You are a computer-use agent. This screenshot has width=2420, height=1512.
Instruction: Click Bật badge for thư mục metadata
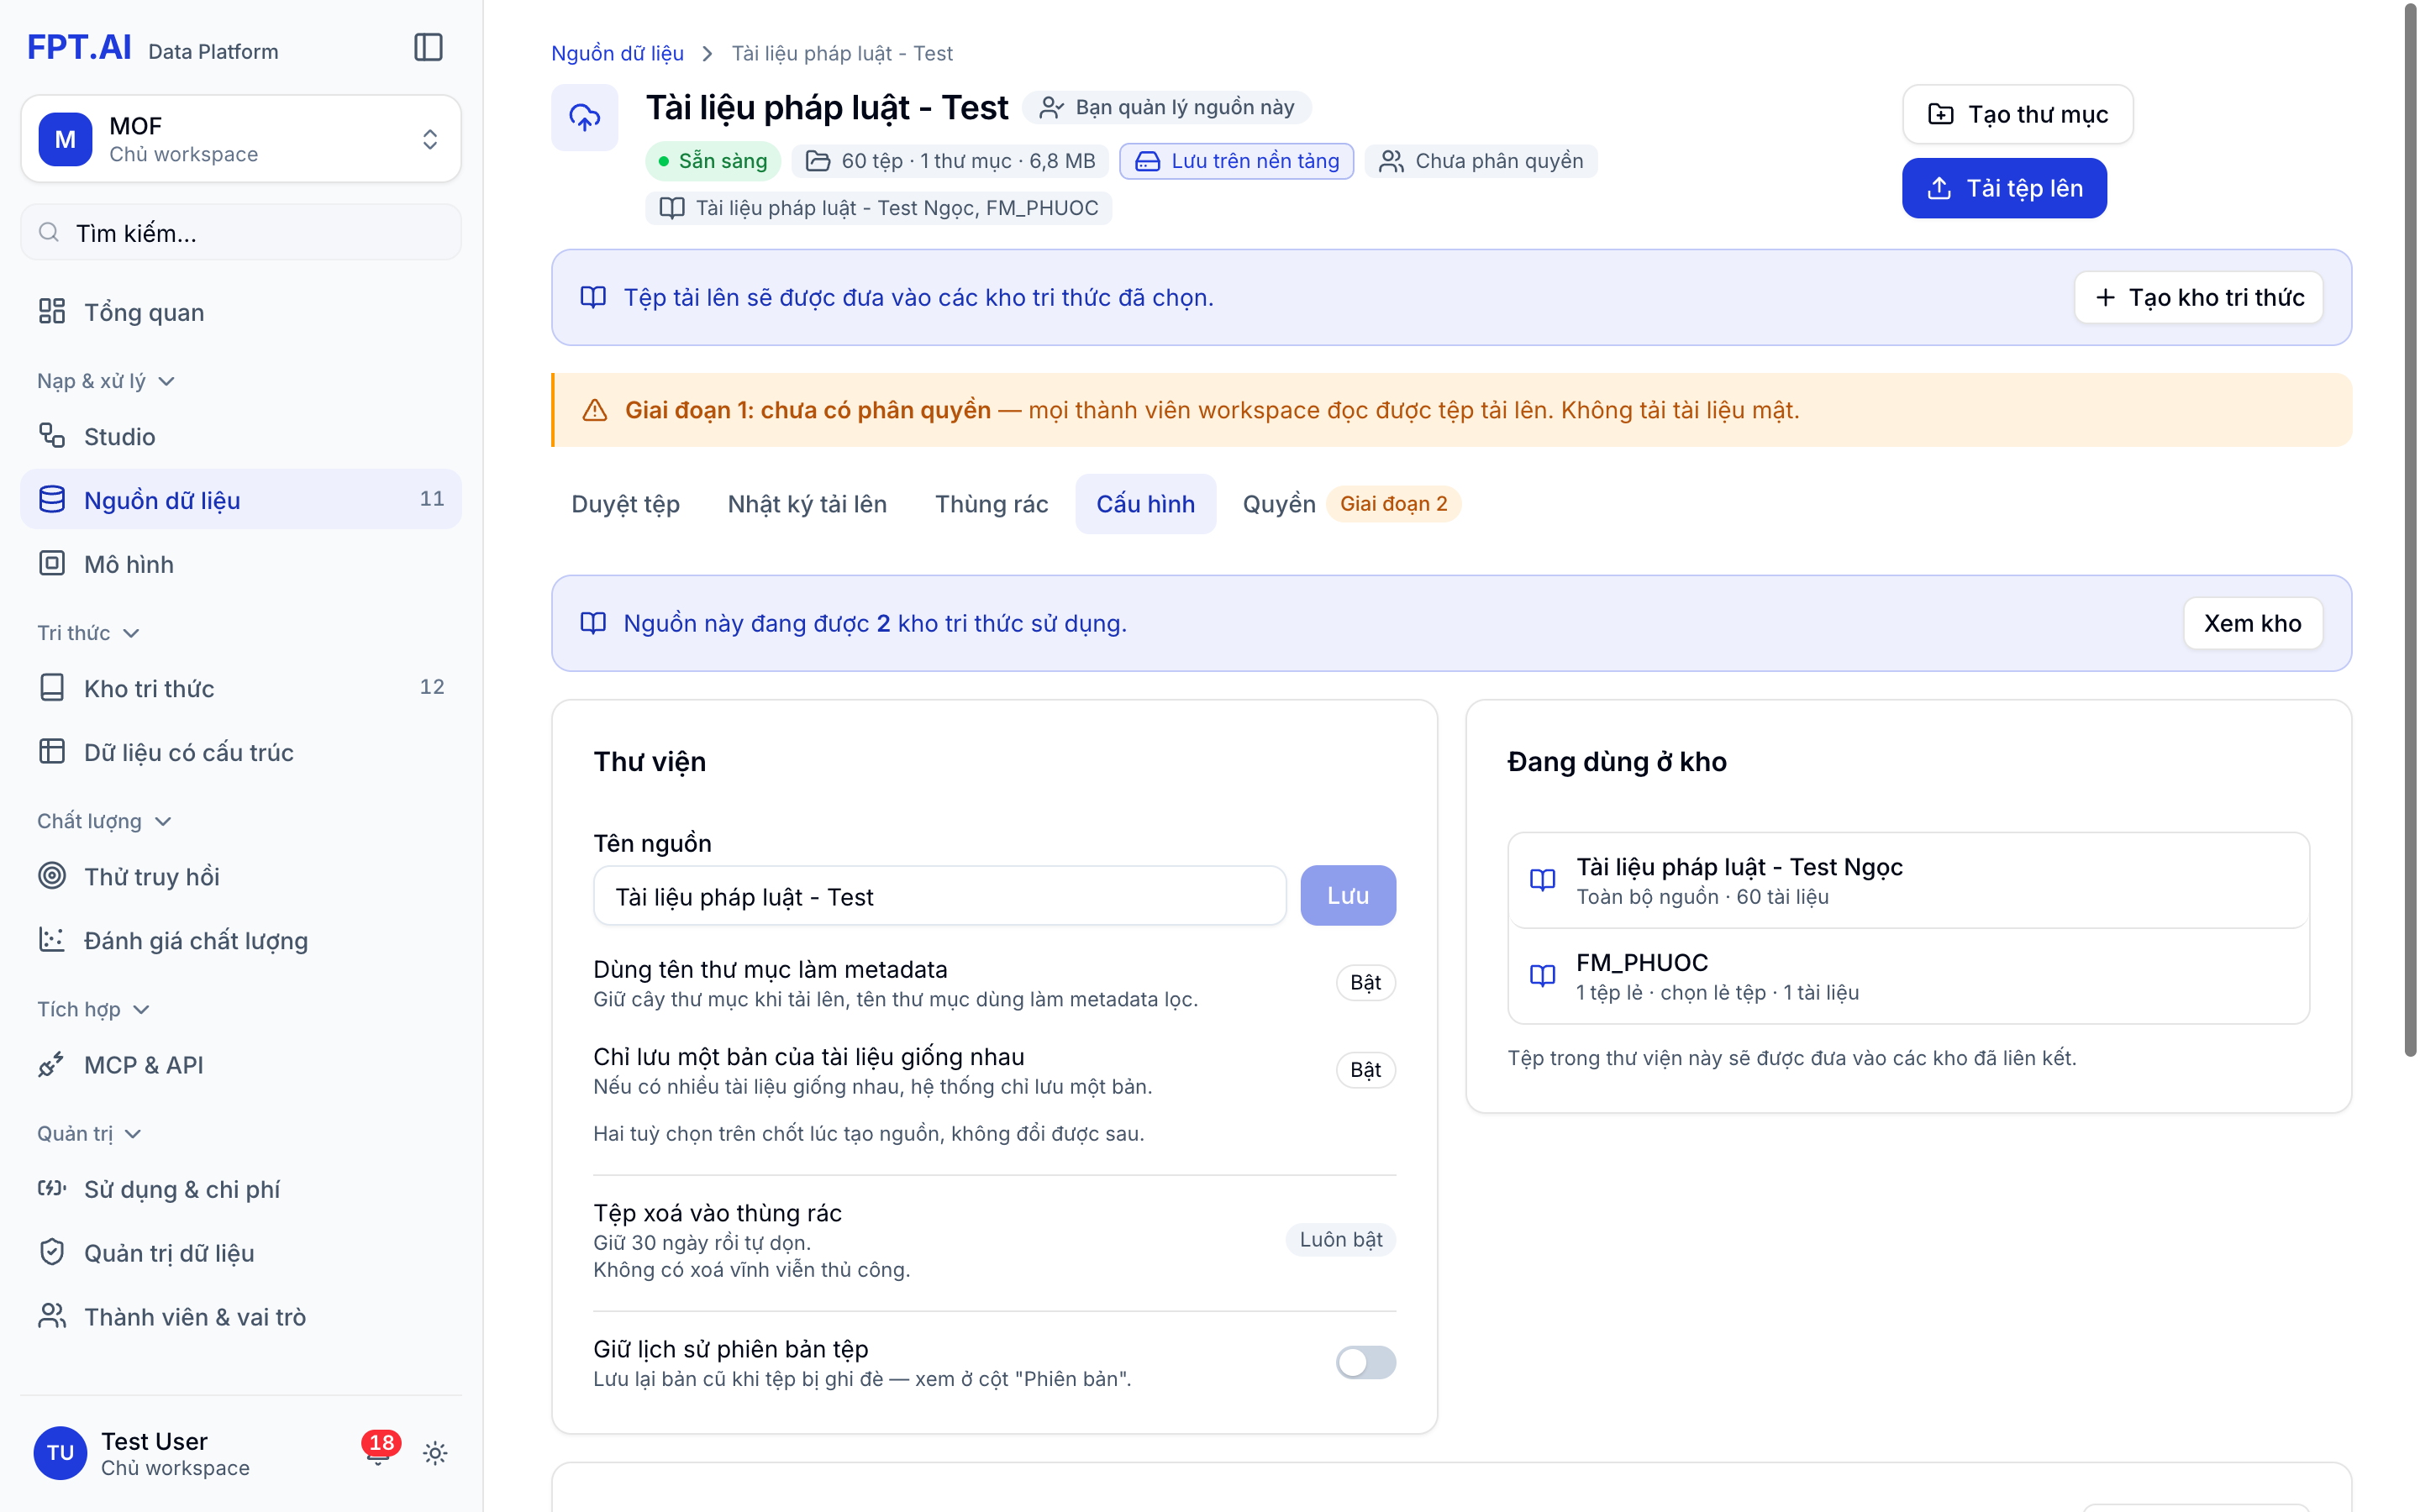pos(1365,982)
